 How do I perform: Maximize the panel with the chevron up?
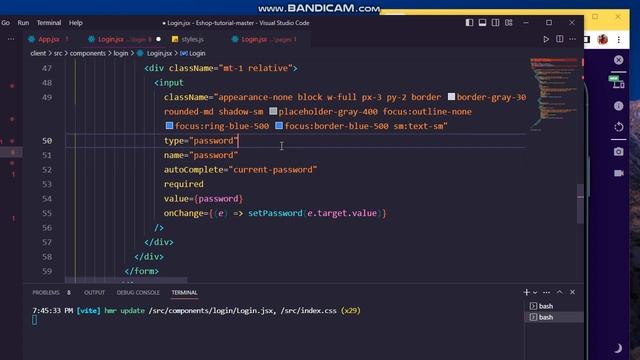pyautogui.click(x=560, y=292)
